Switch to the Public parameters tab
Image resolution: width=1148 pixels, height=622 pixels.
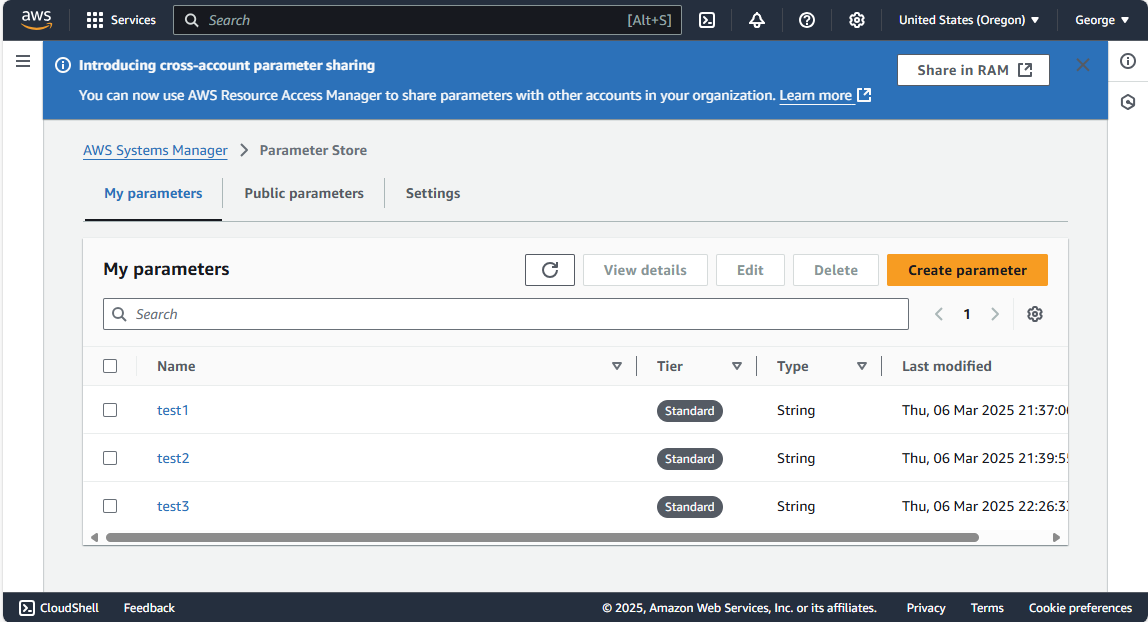(x=304, y=193)
